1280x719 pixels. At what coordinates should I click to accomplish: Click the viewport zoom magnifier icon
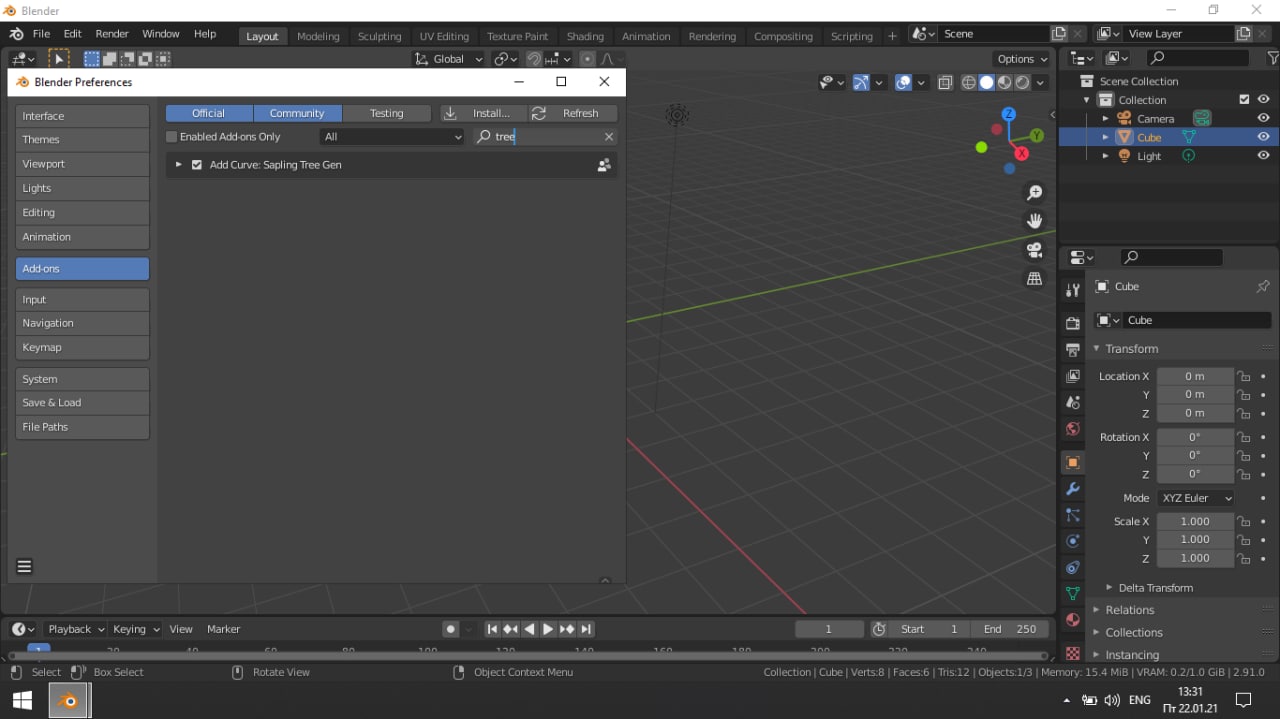pyautogui.click(x=1035, y=192)
